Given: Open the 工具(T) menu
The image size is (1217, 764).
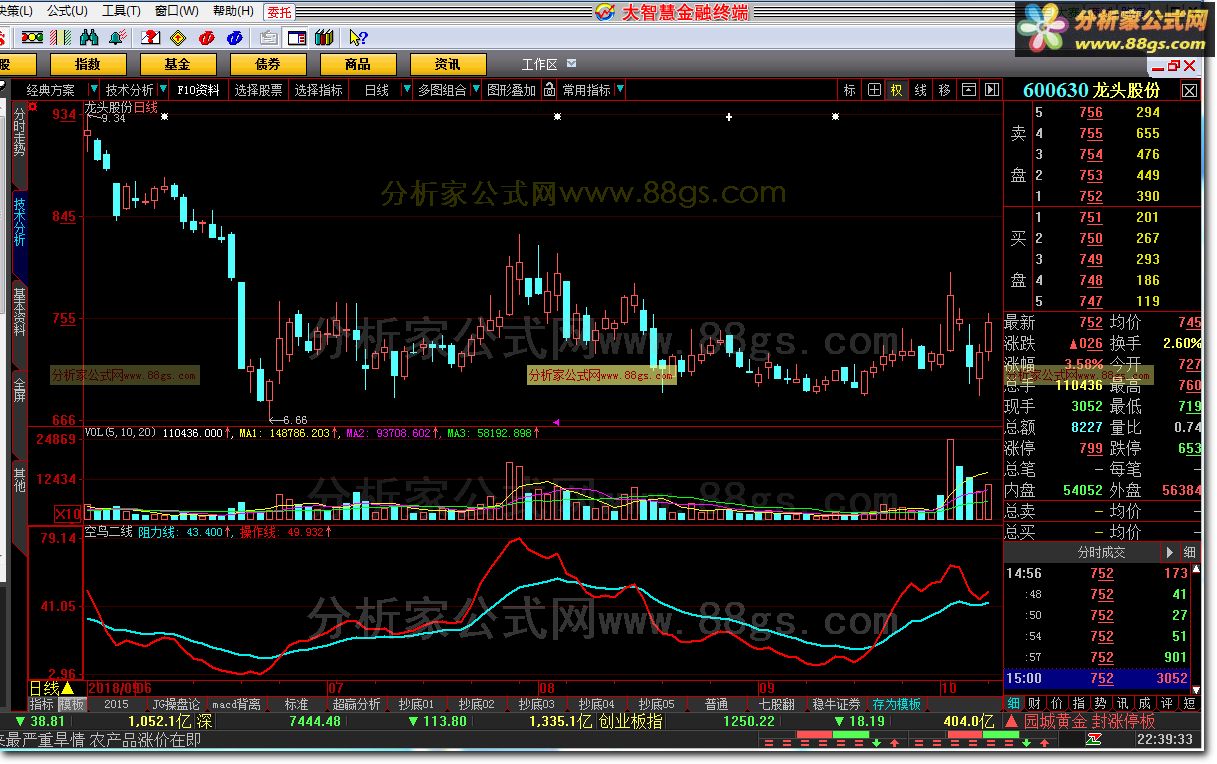Looking at the screenshot, I should click(122, 11).
